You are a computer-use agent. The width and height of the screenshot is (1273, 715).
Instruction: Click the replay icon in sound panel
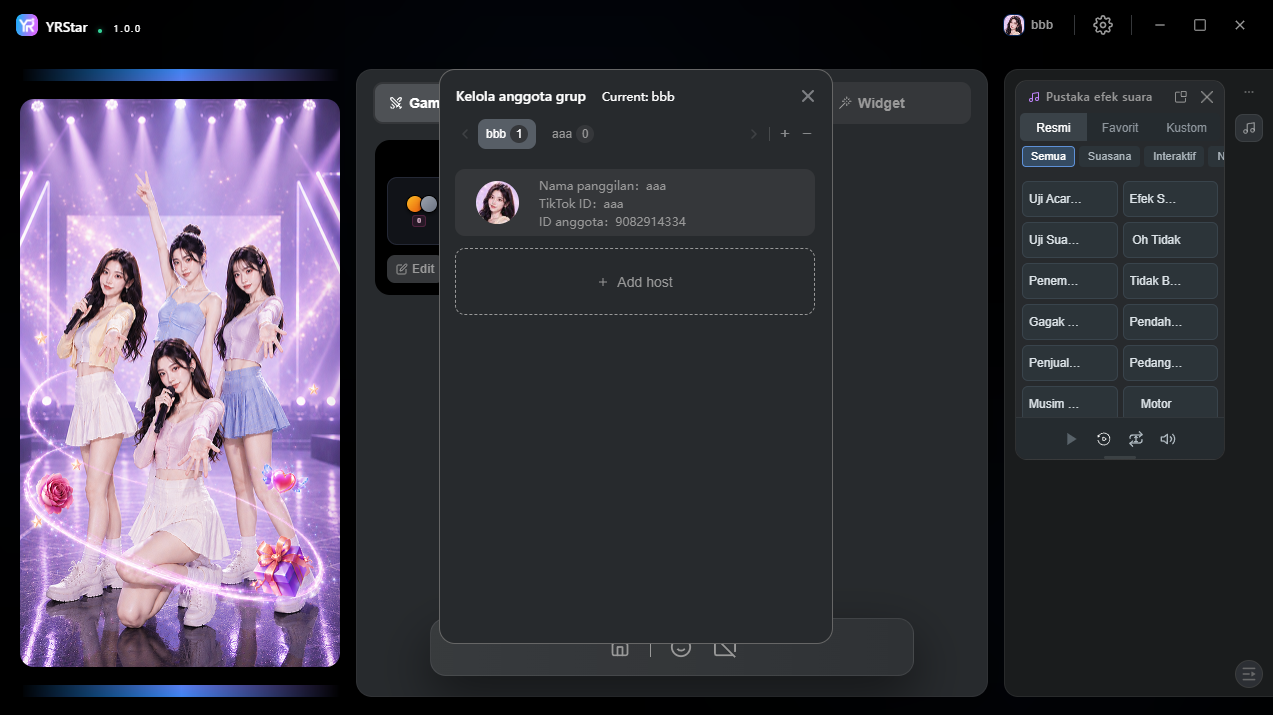[1103, 439]
